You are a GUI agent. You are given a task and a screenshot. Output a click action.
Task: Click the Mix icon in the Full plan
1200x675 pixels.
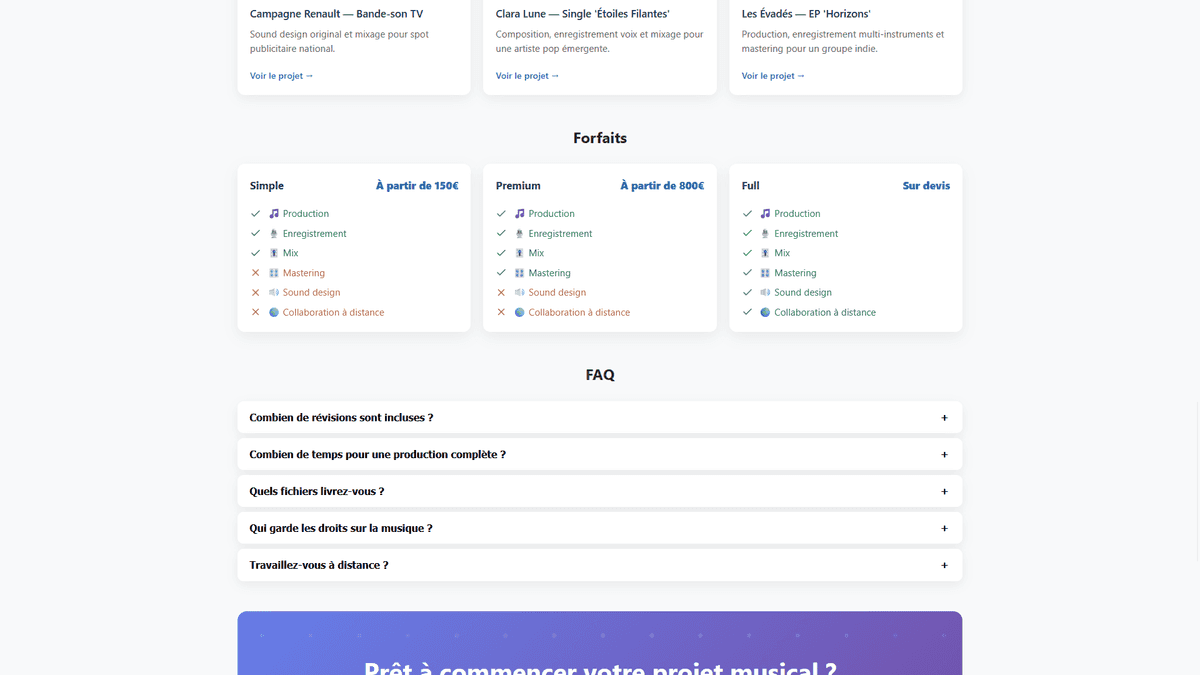click(765, 253)
